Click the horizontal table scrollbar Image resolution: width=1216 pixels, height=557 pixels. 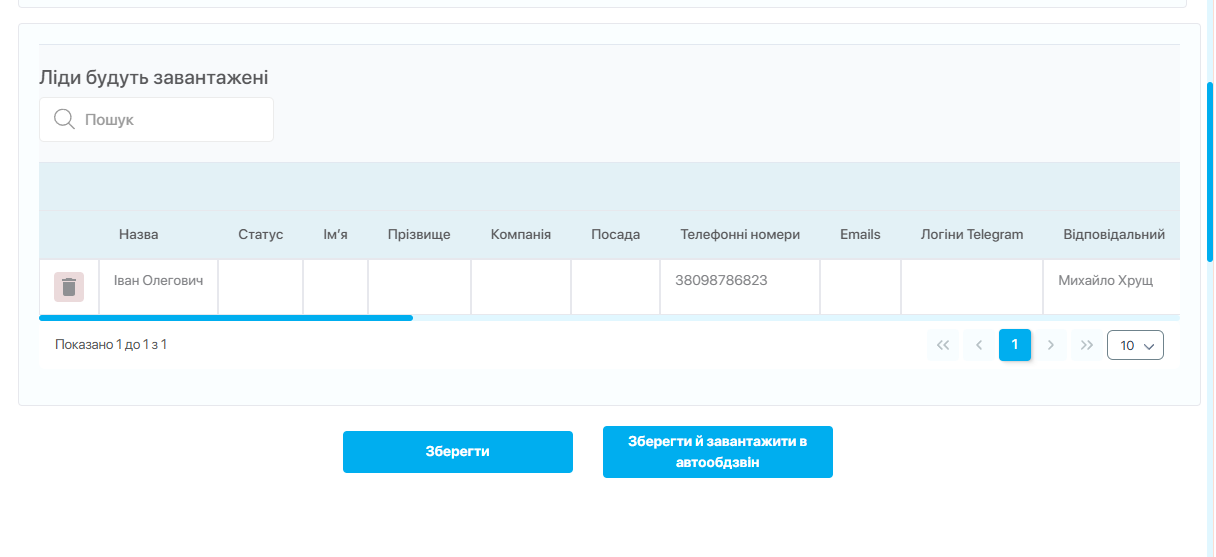[x=226, y=318]
